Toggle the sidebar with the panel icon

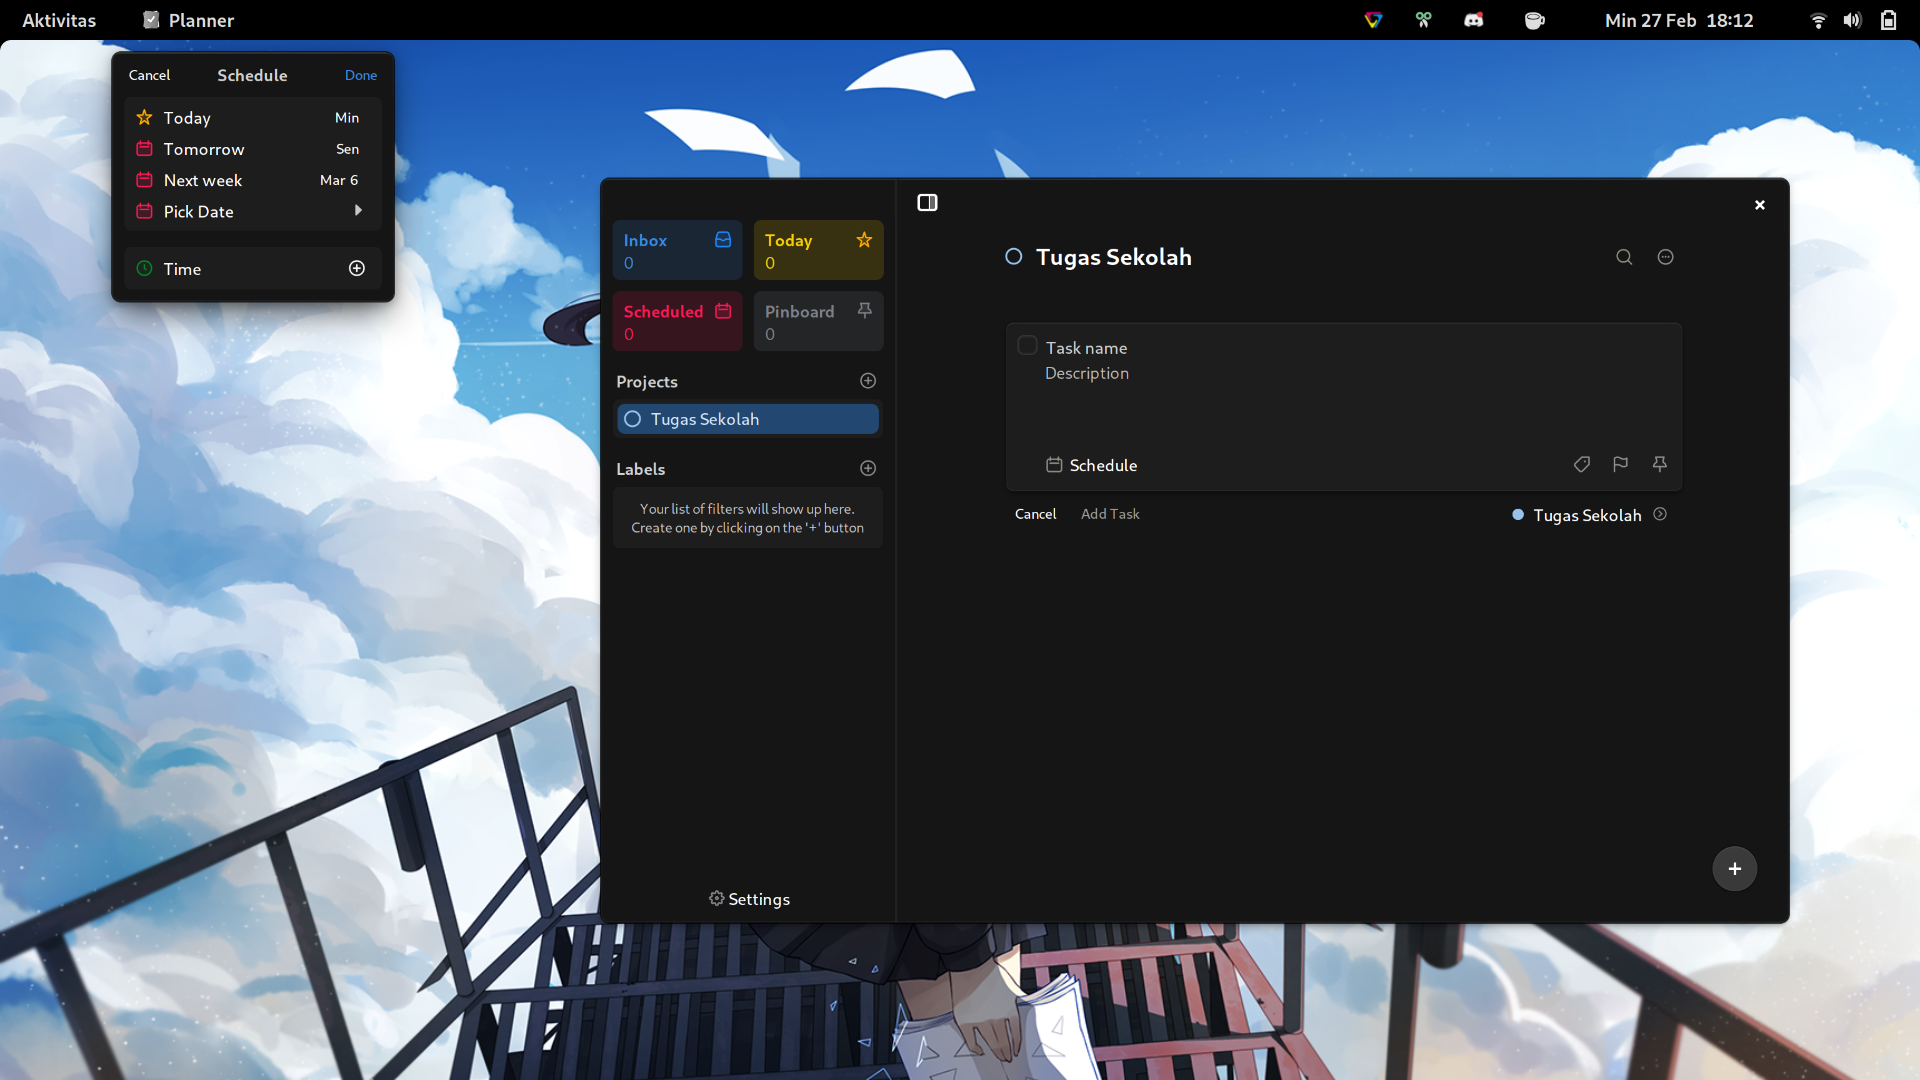click(927, 202)
